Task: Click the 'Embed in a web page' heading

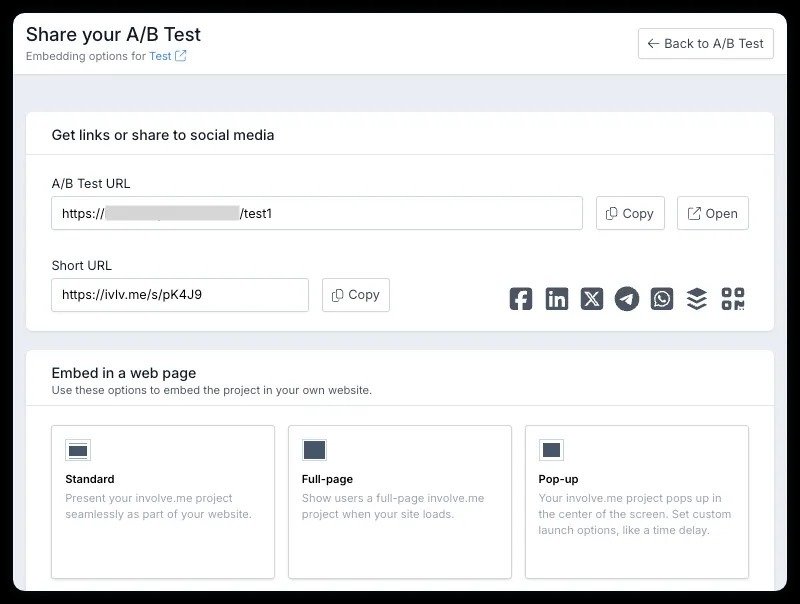Action: [124, 373]
